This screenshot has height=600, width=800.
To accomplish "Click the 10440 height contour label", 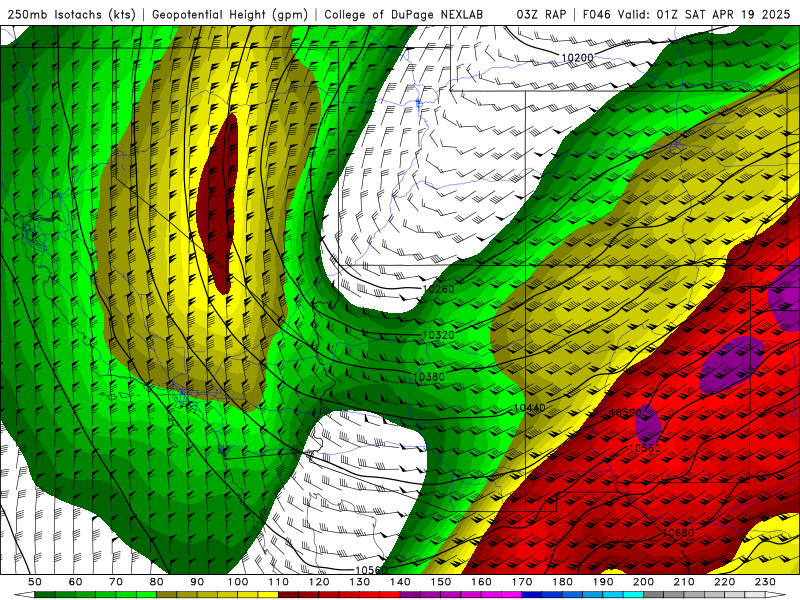I will (x=530, y=408).
